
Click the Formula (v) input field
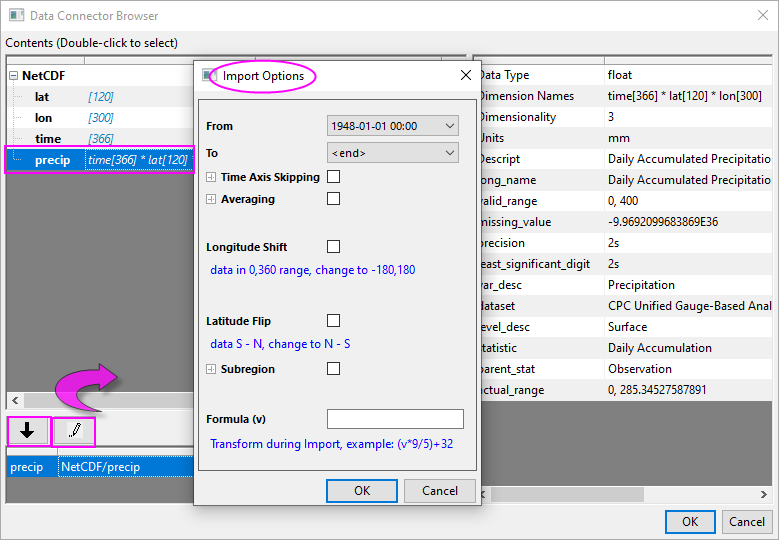395,419
